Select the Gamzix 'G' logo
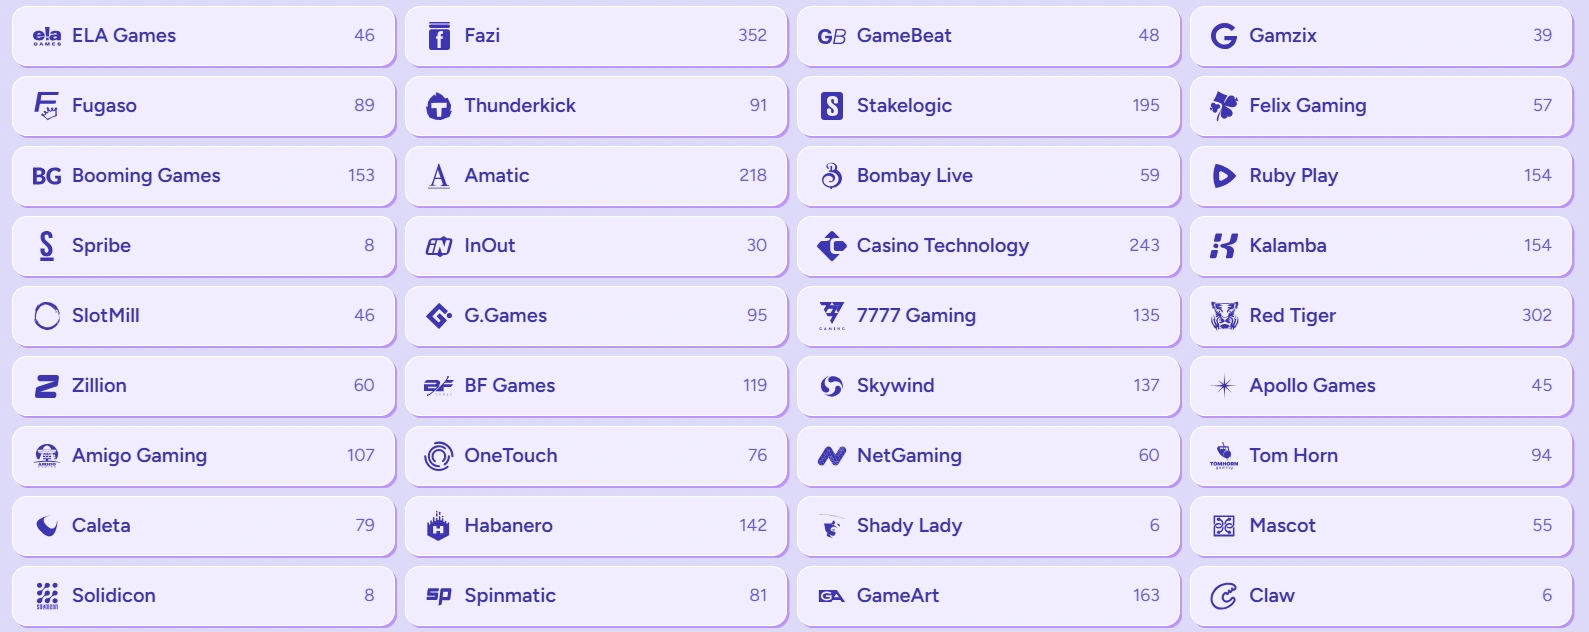This screenshot has width=1589, height=632. (x=1224, y=36)
